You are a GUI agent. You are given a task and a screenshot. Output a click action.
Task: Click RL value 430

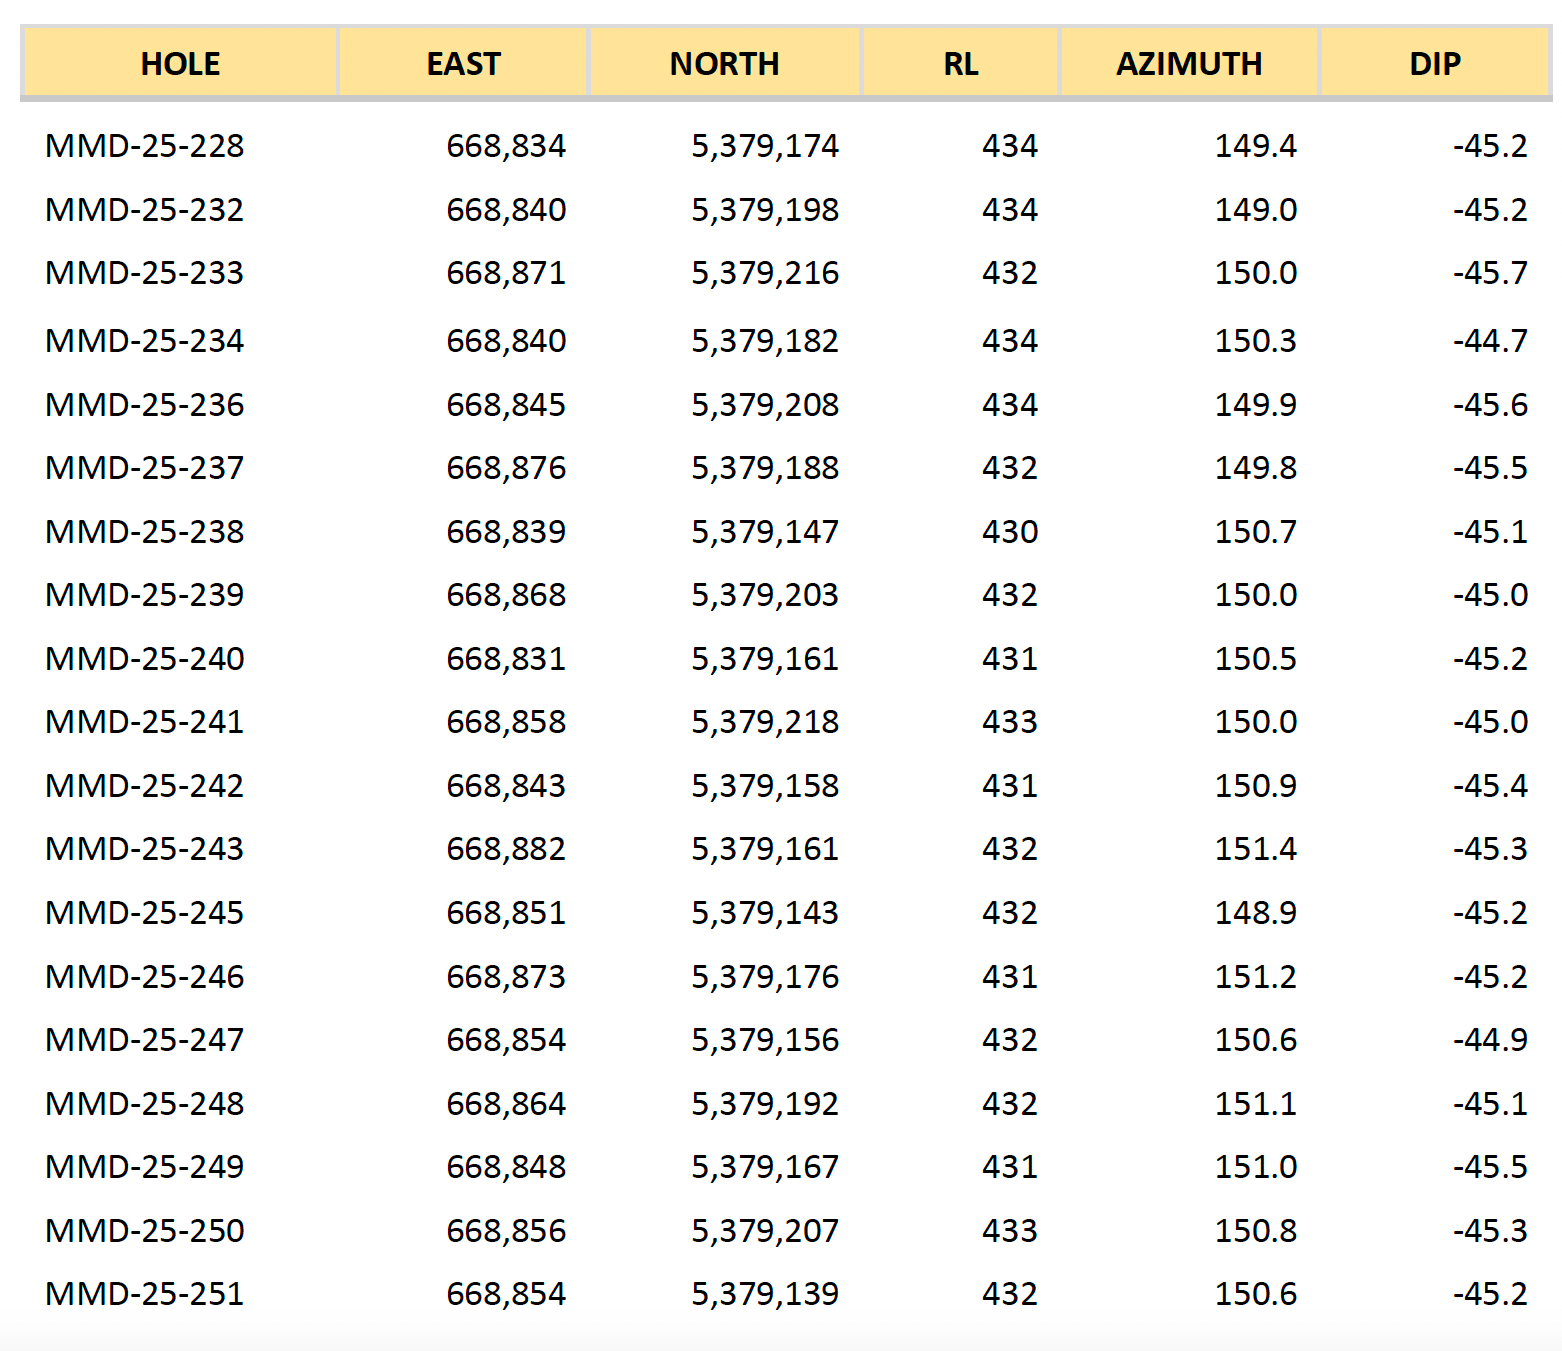pos(1010,532)
